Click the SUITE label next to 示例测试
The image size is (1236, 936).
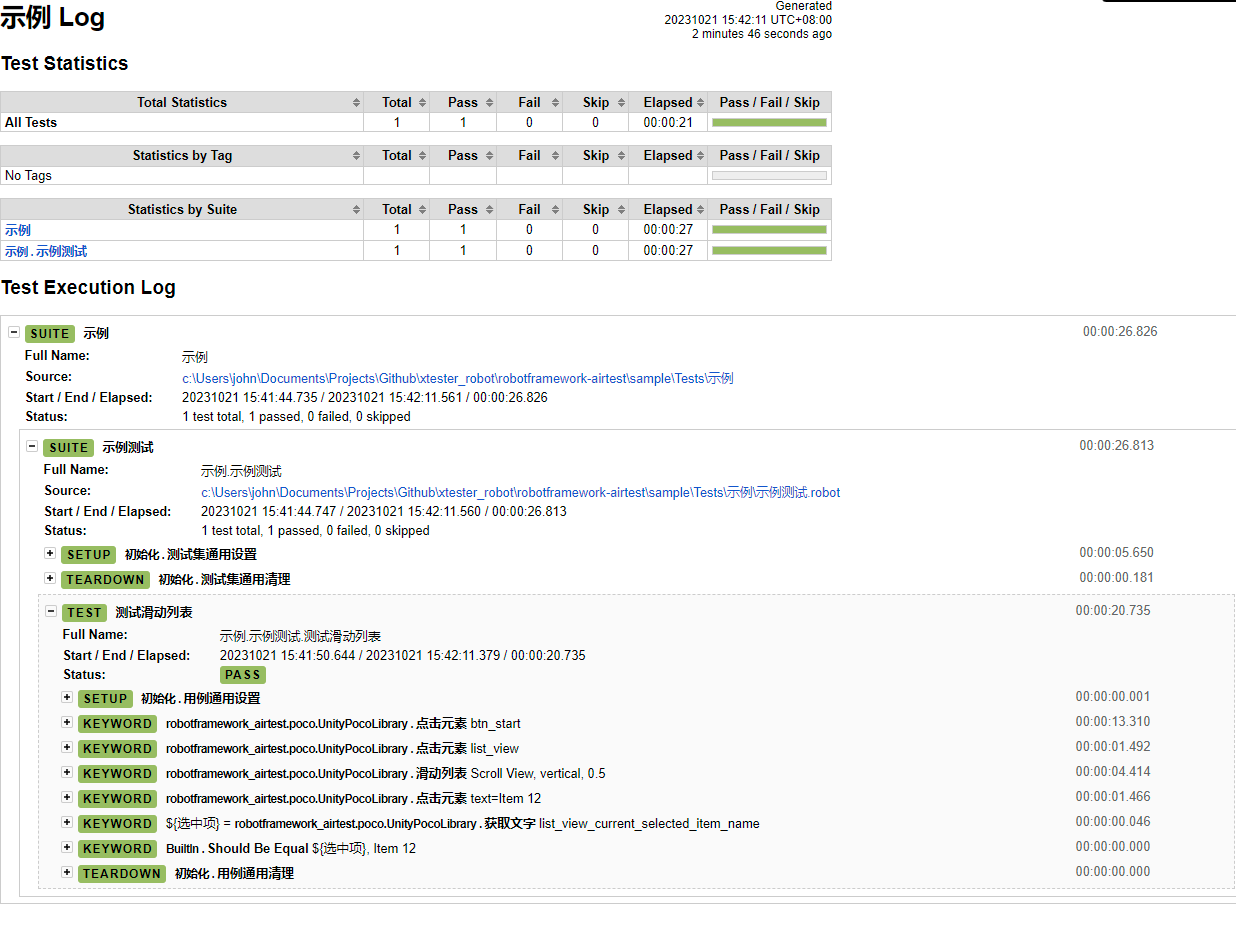point(69,447)
